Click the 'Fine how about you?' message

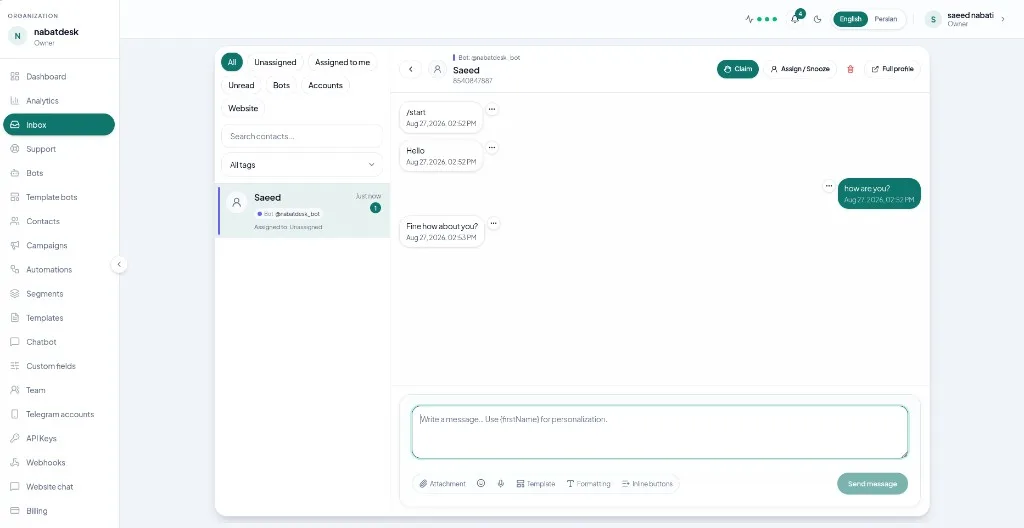coord(442,231)
